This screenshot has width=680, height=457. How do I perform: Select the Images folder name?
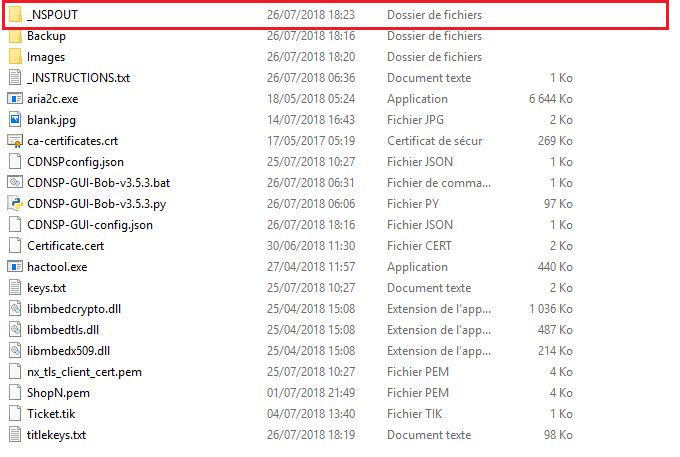[46, 57]
